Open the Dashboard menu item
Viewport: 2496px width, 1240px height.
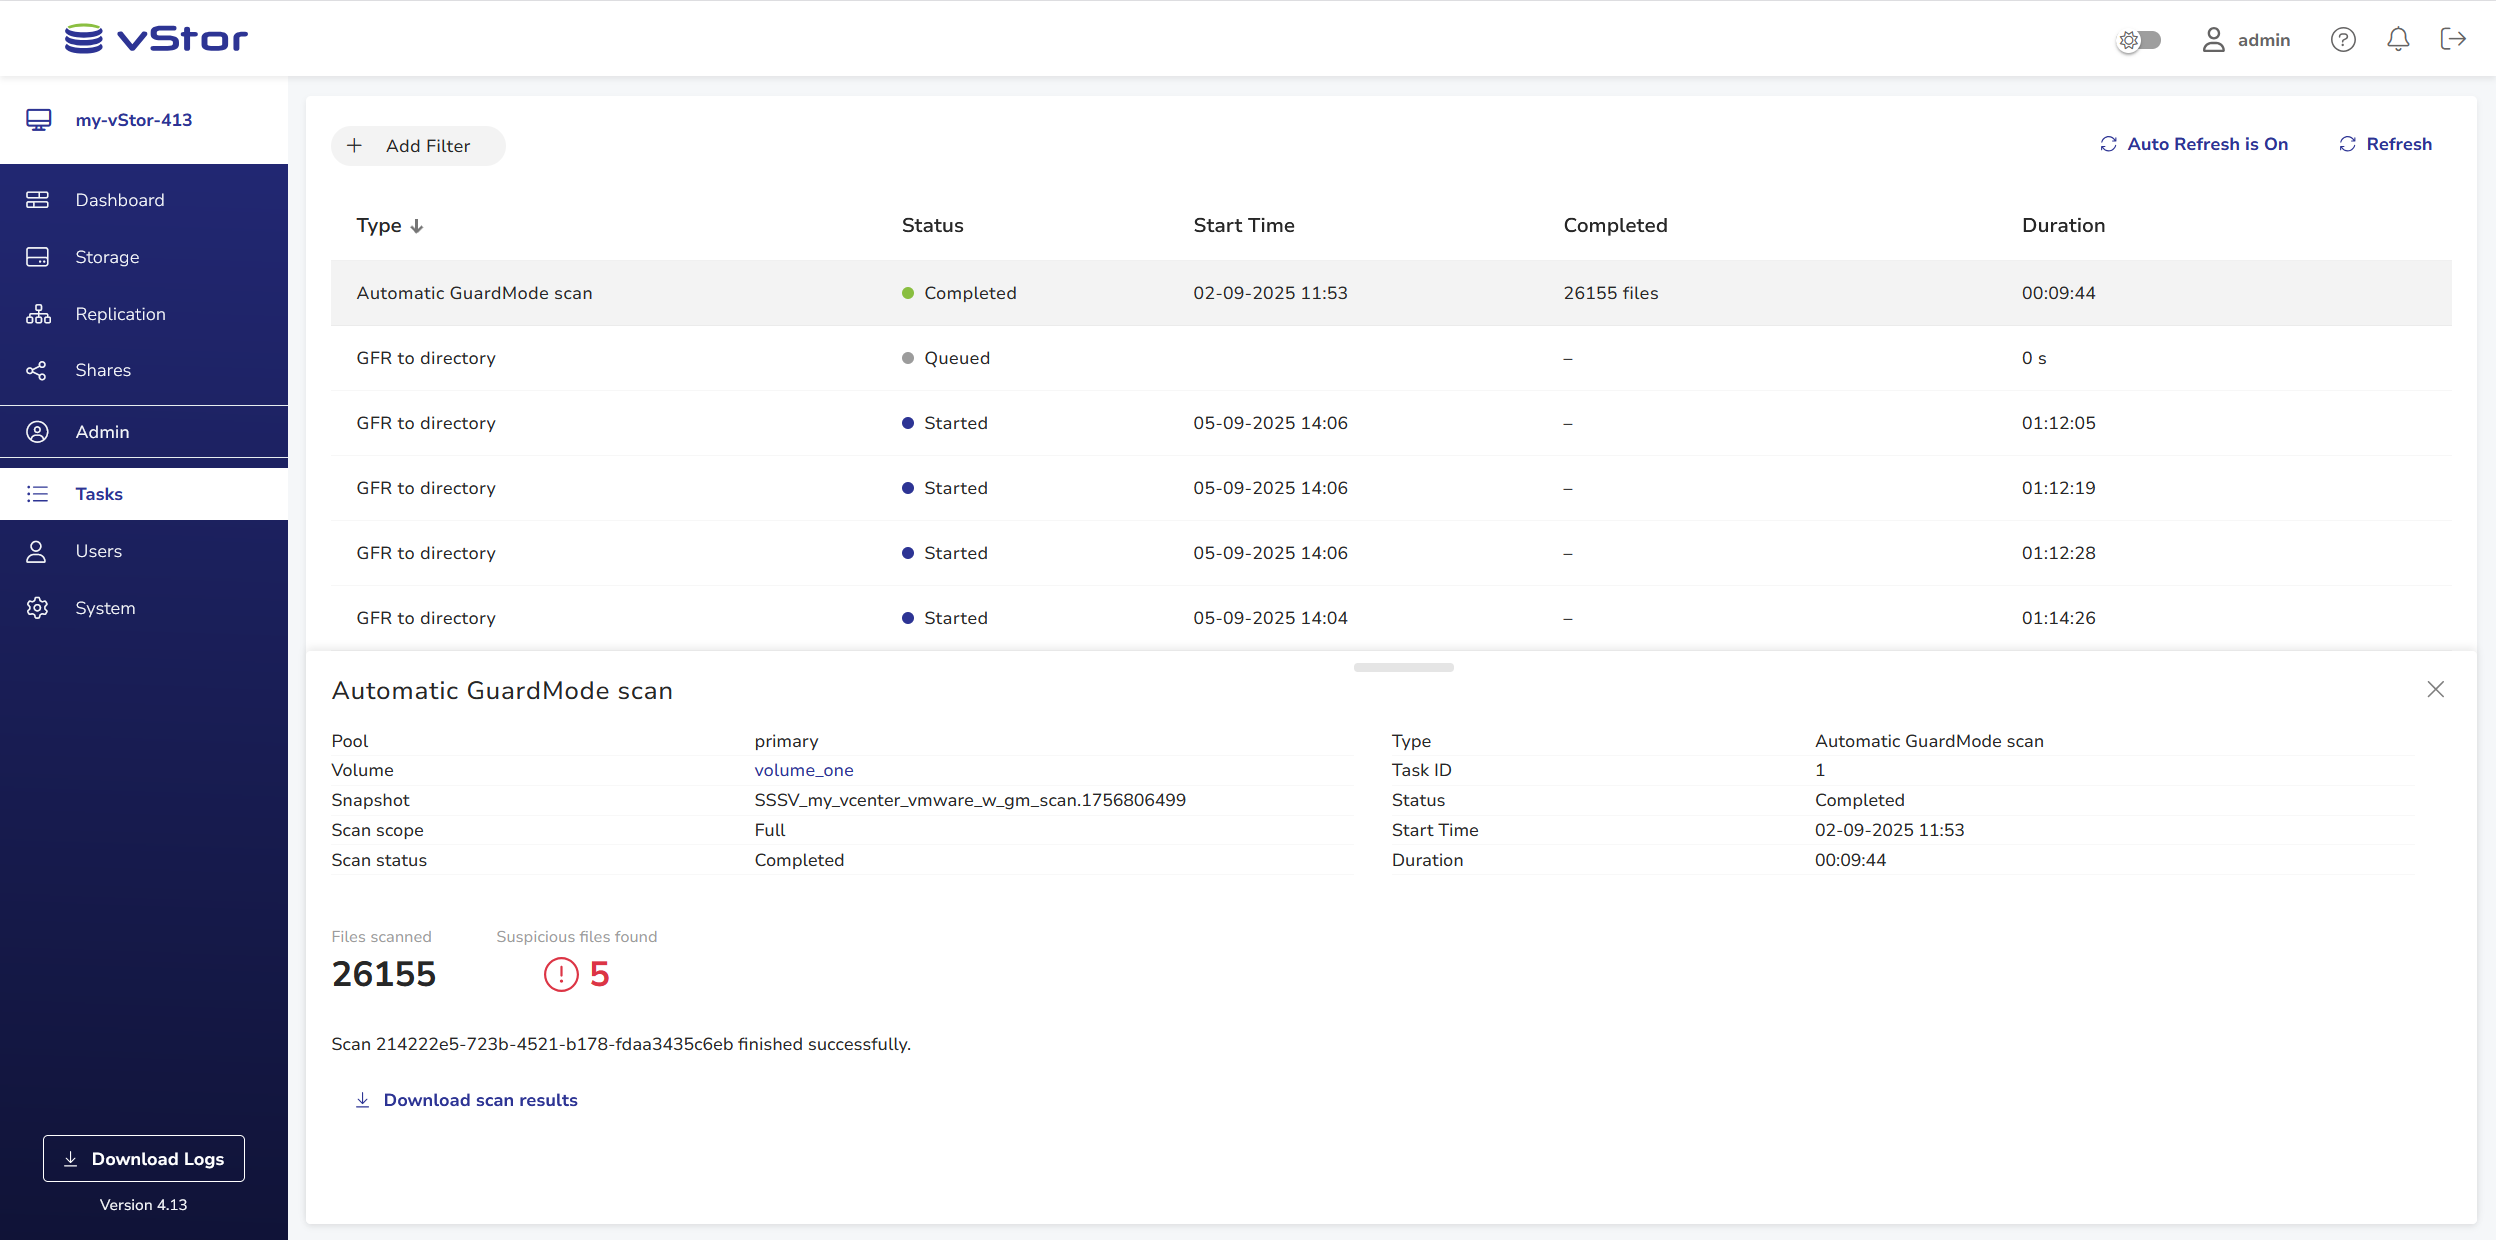pyautogui.click(x=119, y=200)
